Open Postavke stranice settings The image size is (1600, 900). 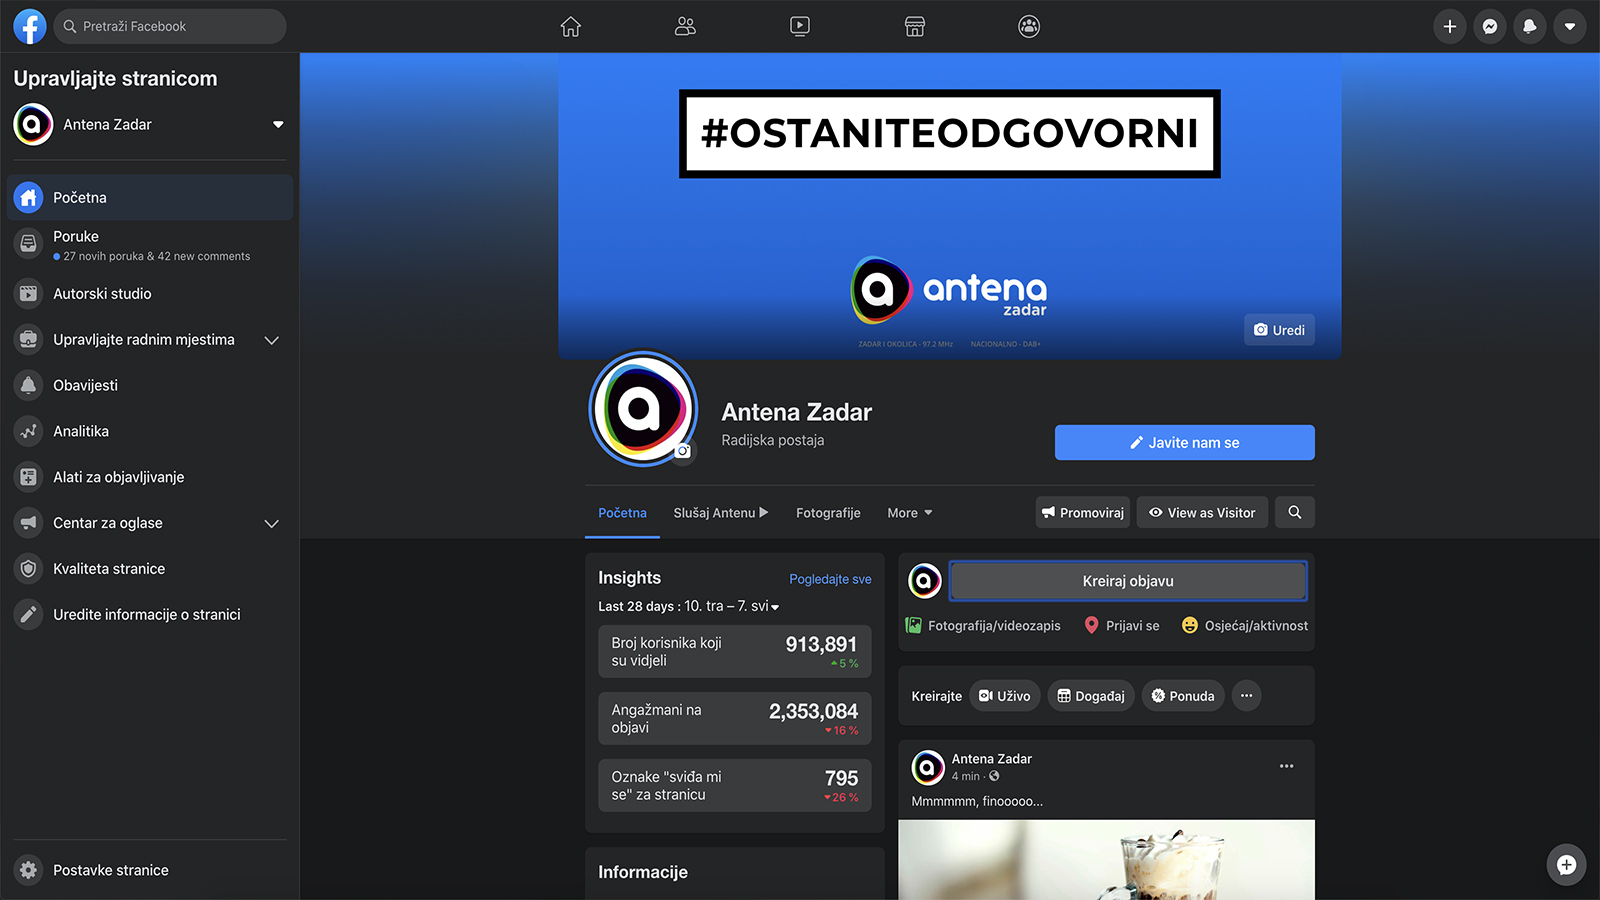(150, 870)
